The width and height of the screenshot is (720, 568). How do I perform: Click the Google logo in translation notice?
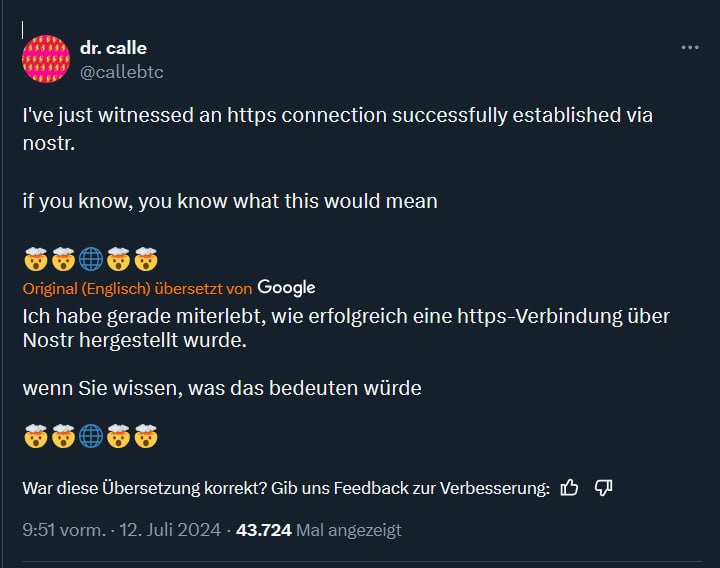click(x=287, y=287)
